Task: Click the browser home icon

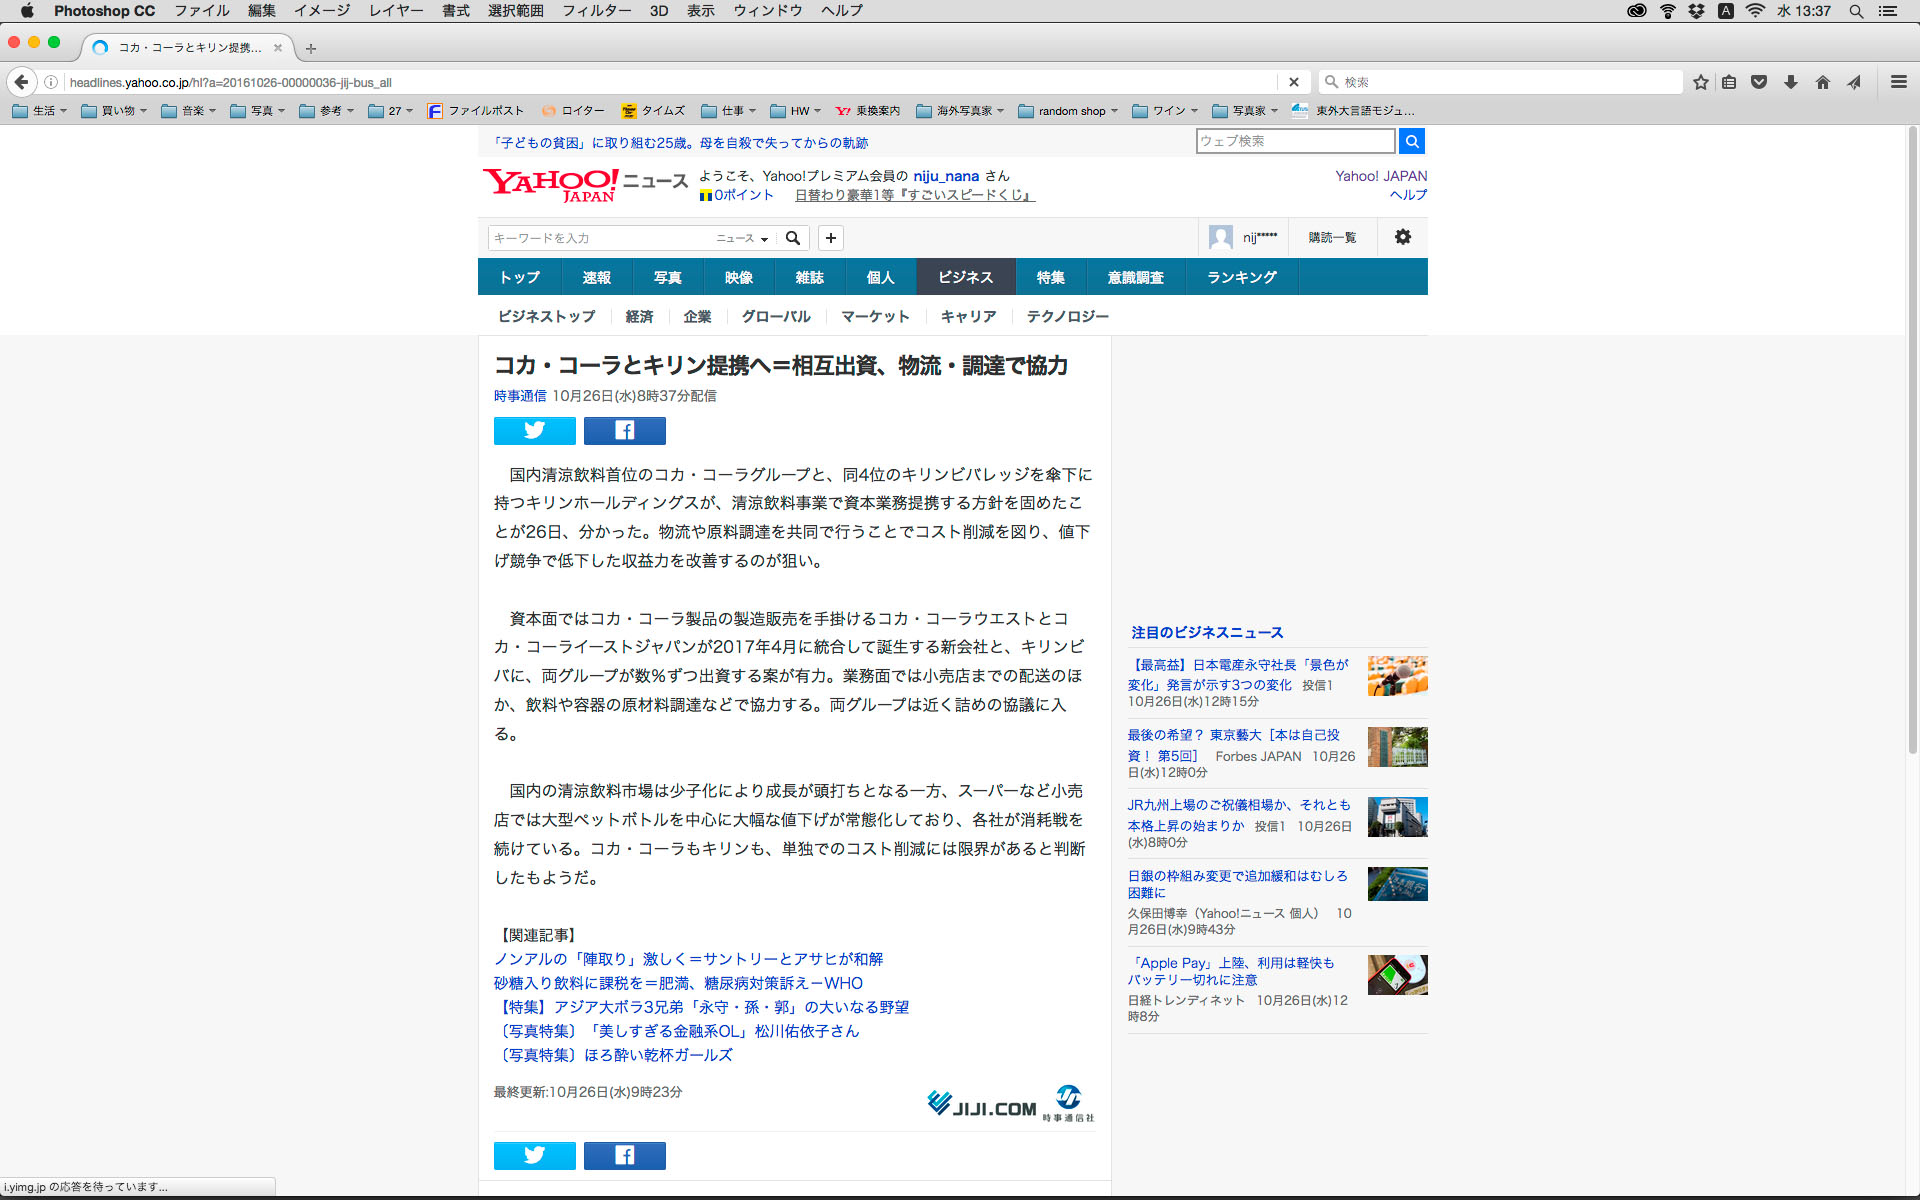Action: coord(1822,82)
